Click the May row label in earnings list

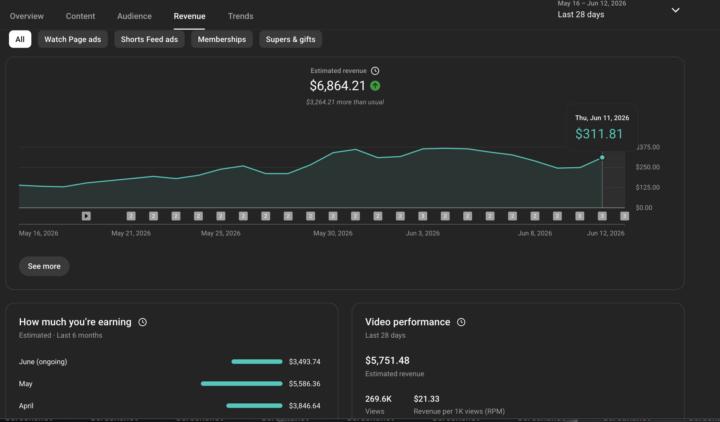point(26,384)
